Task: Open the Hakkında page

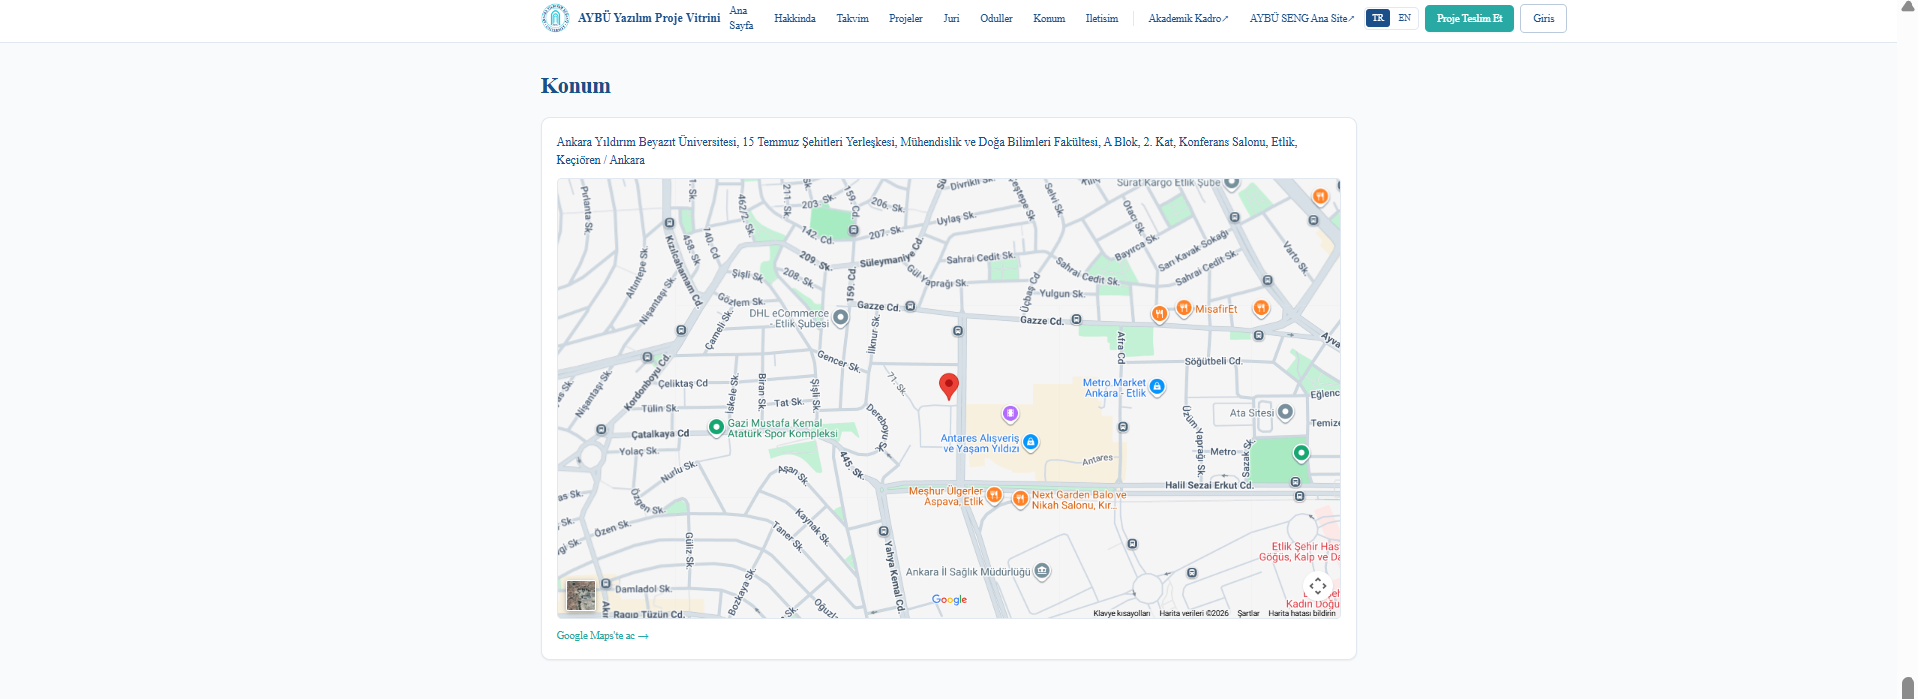Action: coord(795,18)
